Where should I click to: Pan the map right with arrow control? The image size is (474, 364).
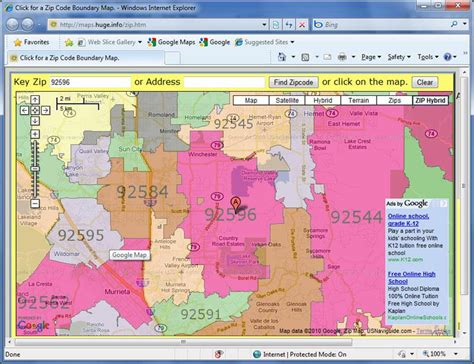(x=46, y=110)
